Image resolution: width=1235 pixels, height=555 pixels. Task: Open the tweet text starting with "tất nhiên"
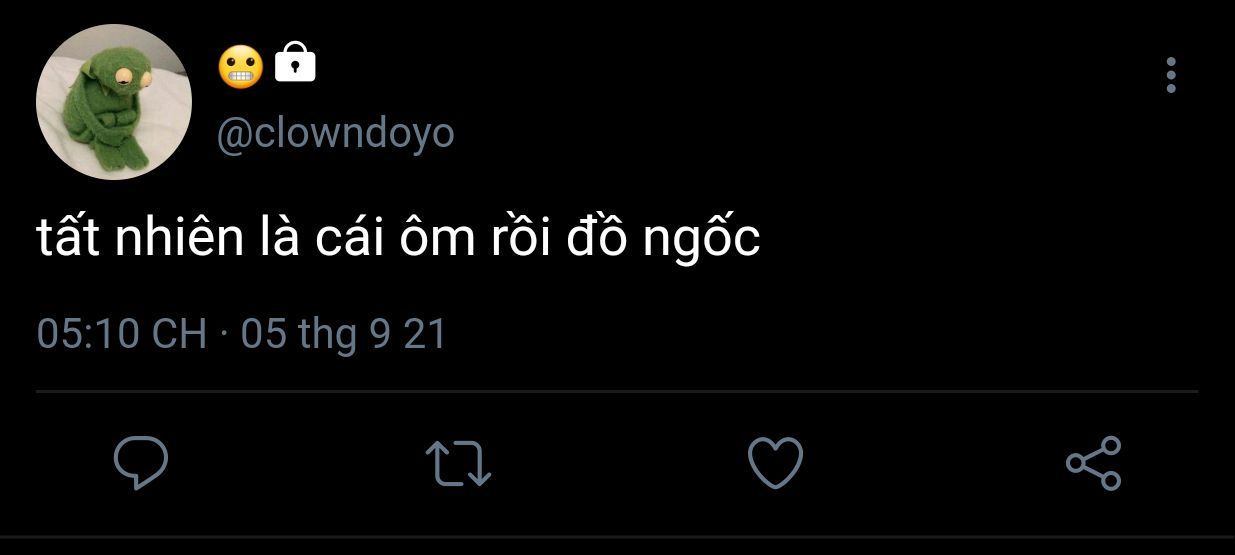click(399, 238)
